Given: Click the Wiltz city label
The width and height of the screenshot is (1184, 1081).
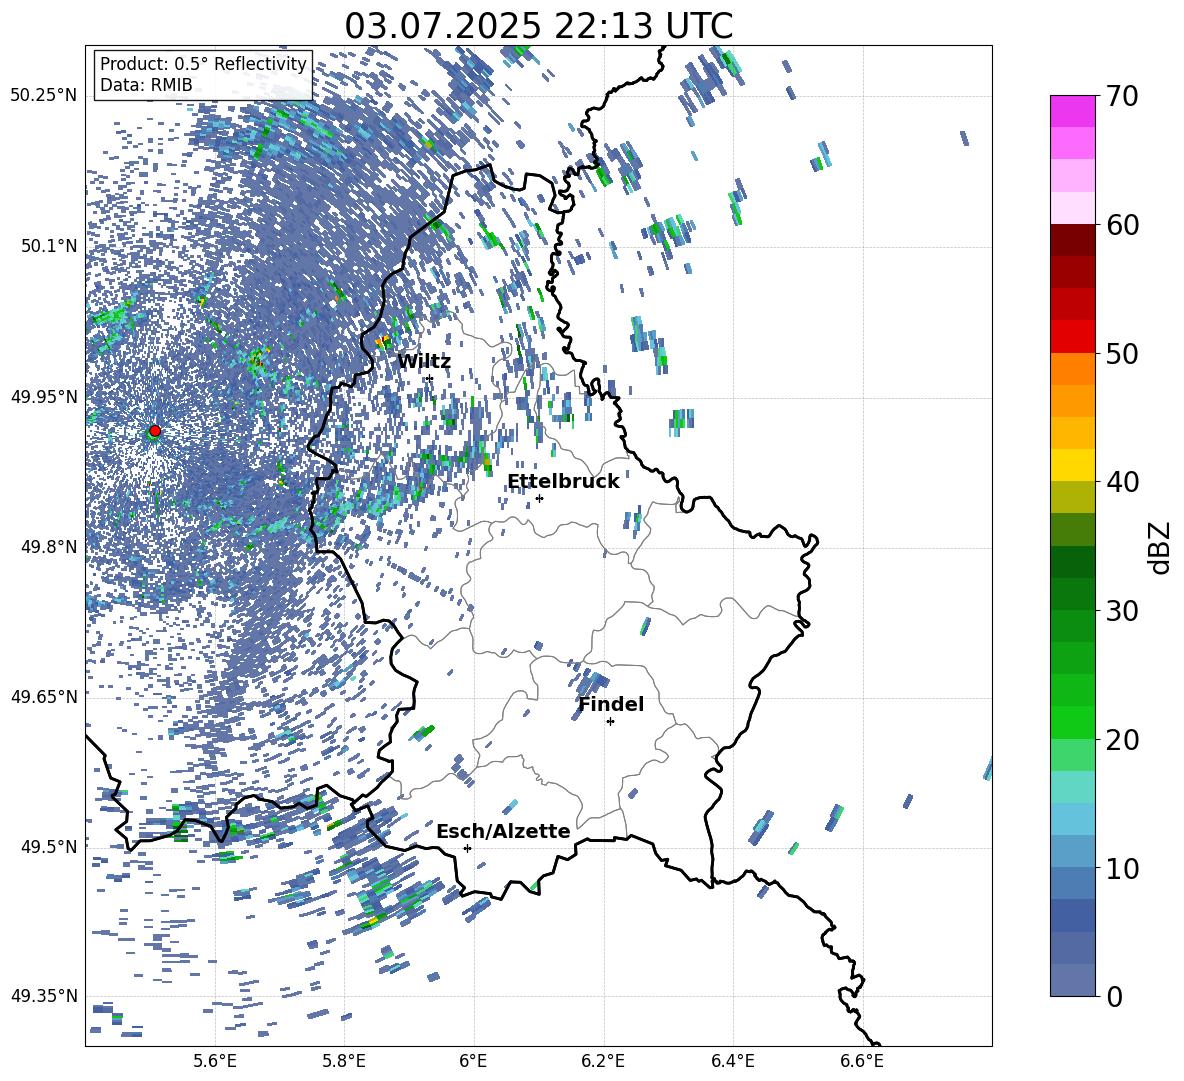Looking at the screenshot, I should (424, 362).
